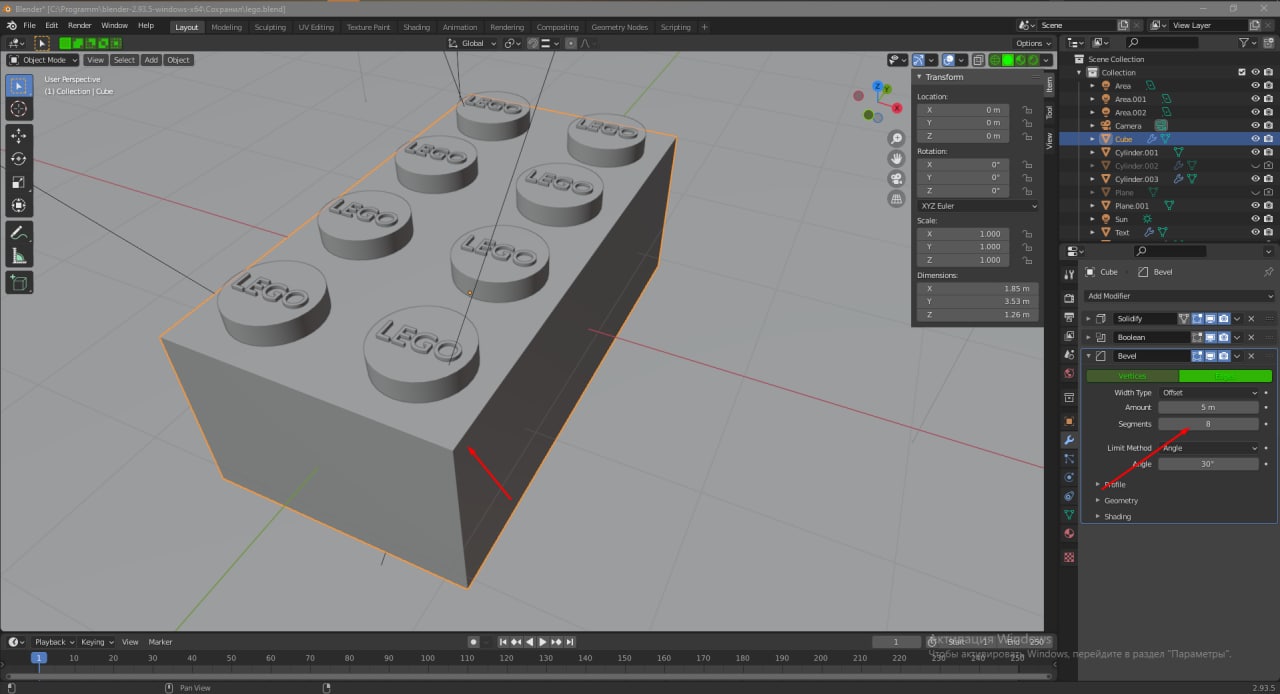The width and height of the screenshot is (1280, 694).
Task: Click the Play animation button
Action: click(543, 642)
